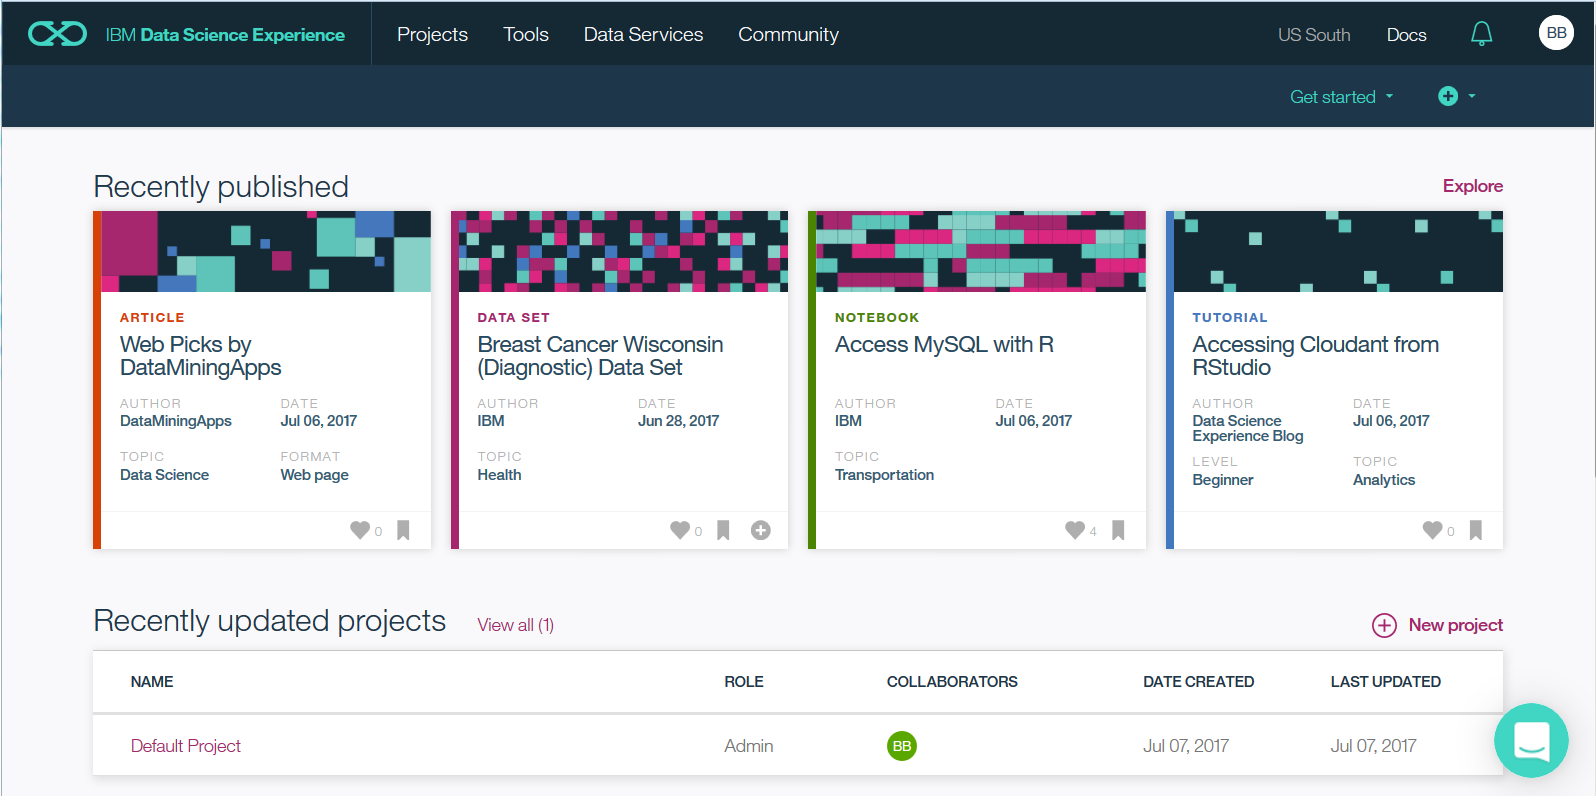Click the Beginner level text
1596x796 pixels.
coord(1222,480)
